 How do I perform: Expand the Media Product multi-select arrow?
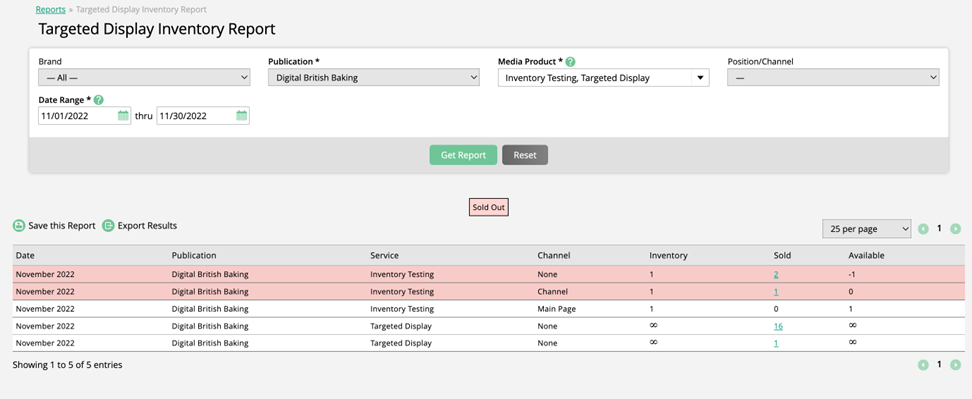click(700, 78)
